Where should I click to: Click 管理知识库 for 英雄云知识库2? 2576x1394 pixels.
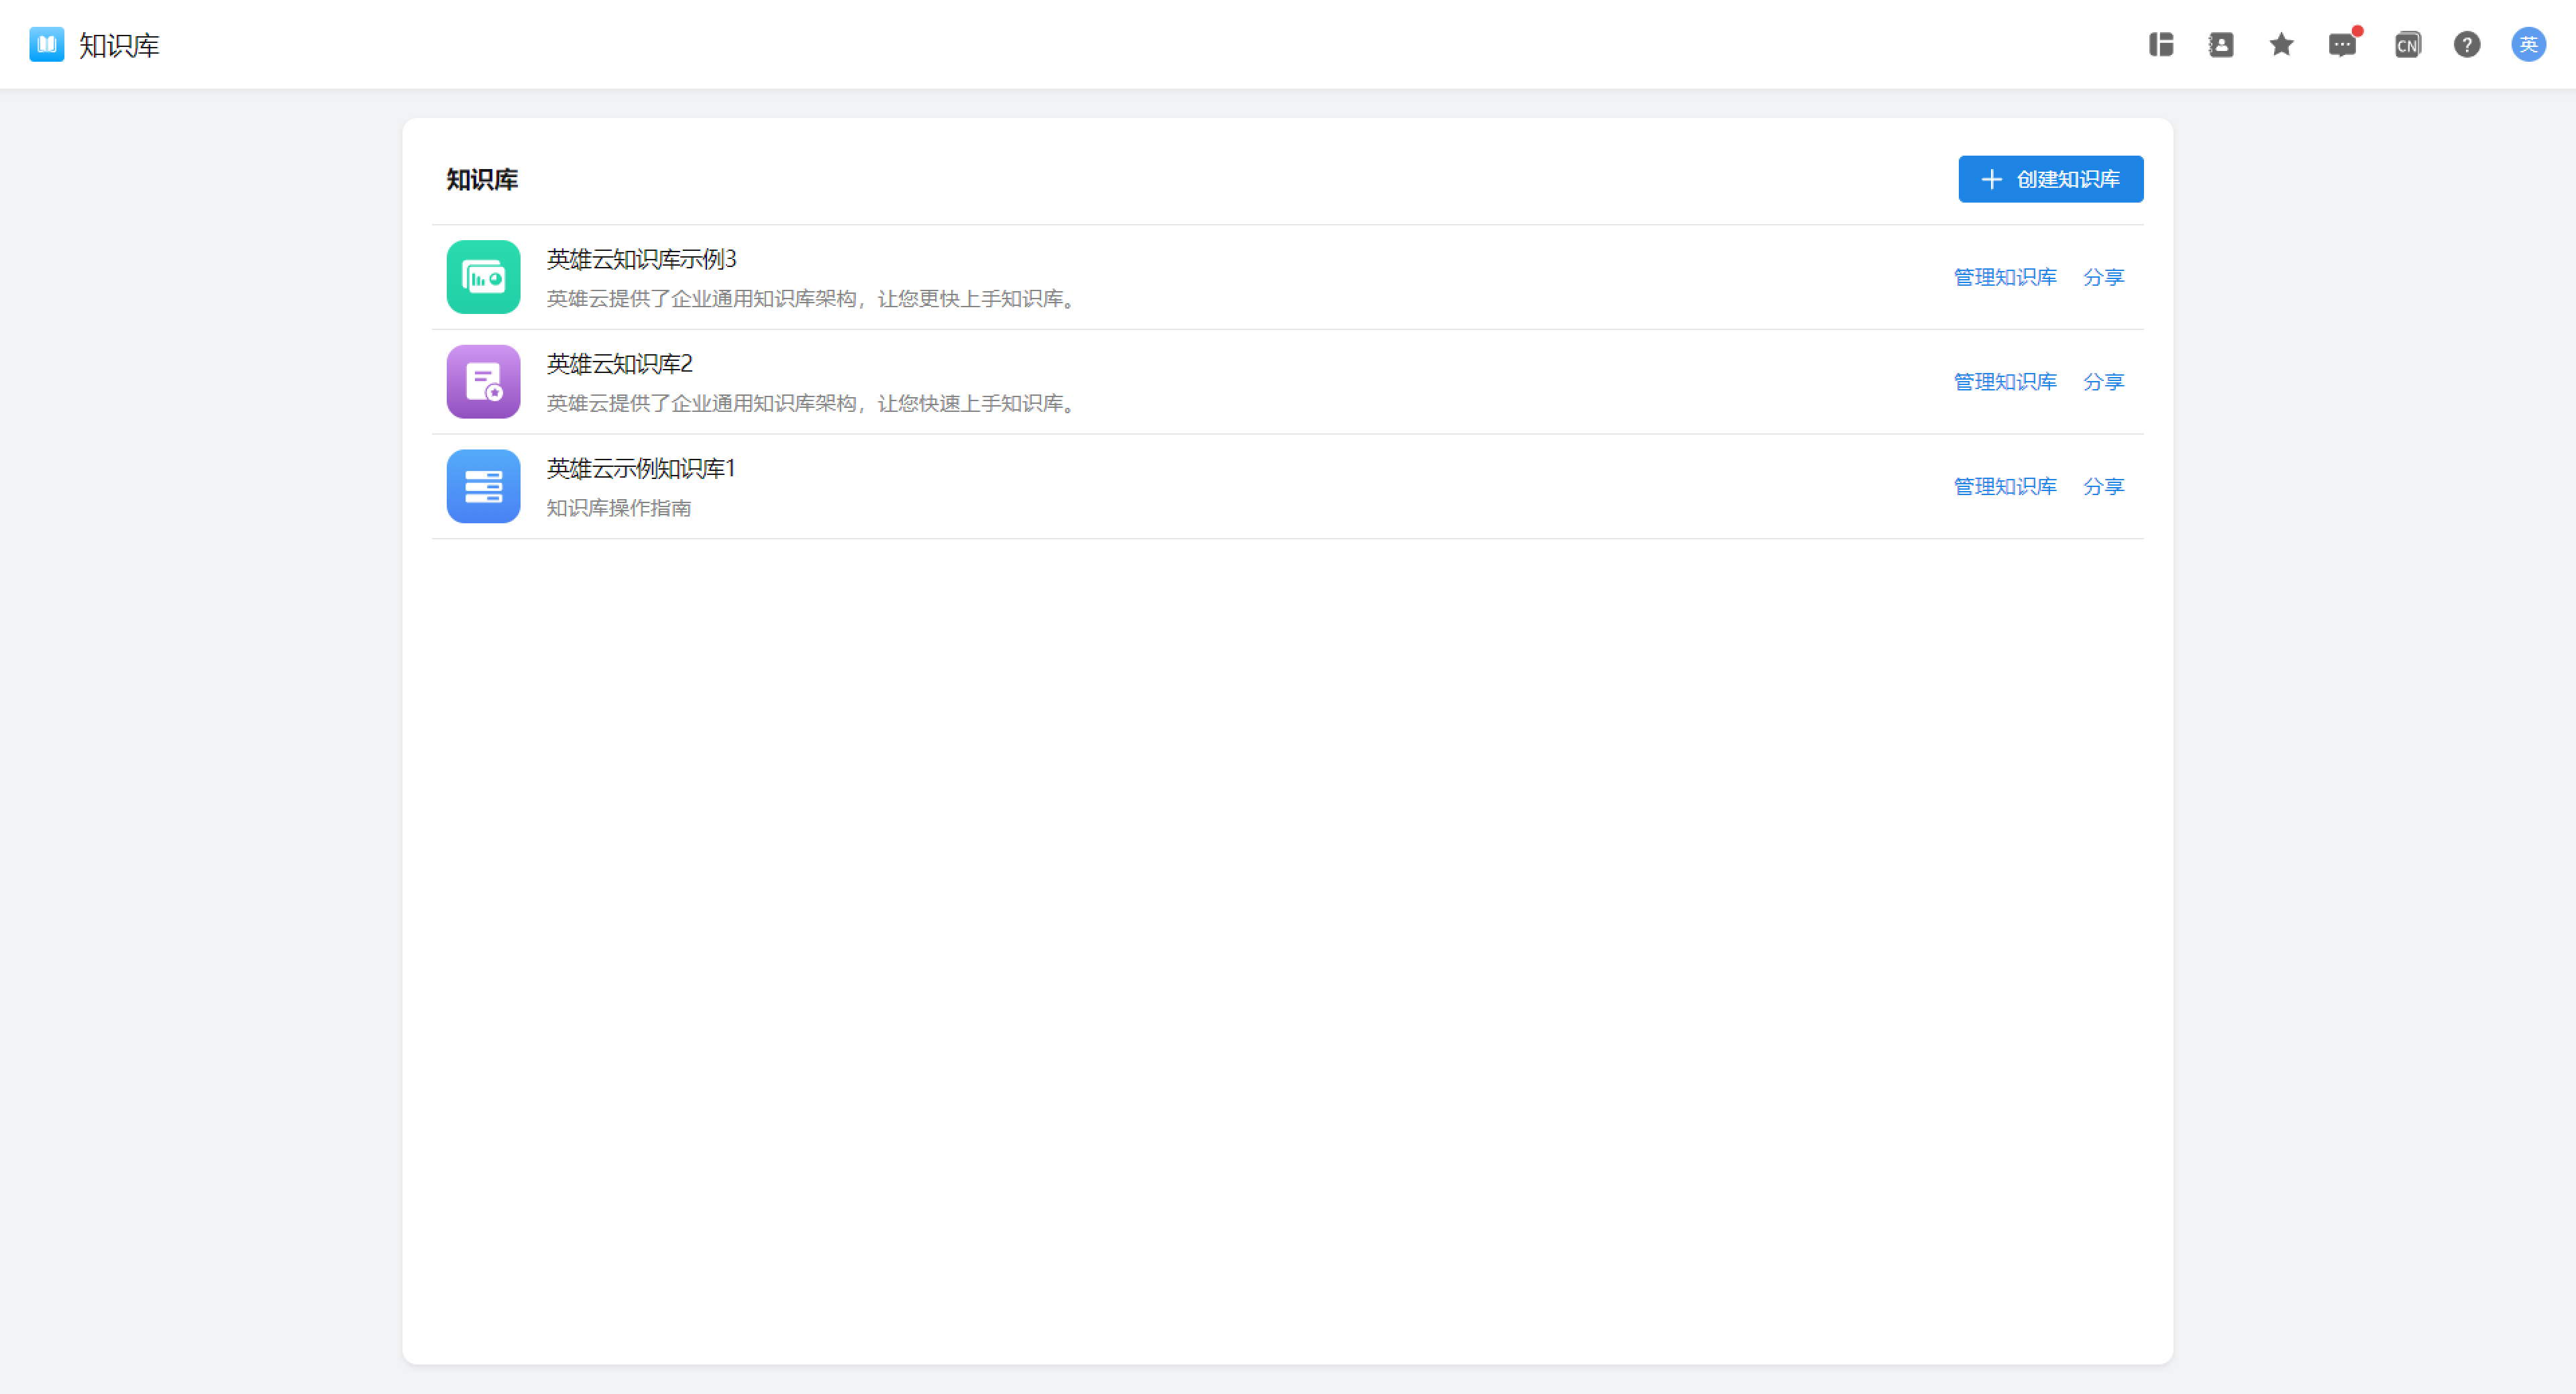point(2005,382)
